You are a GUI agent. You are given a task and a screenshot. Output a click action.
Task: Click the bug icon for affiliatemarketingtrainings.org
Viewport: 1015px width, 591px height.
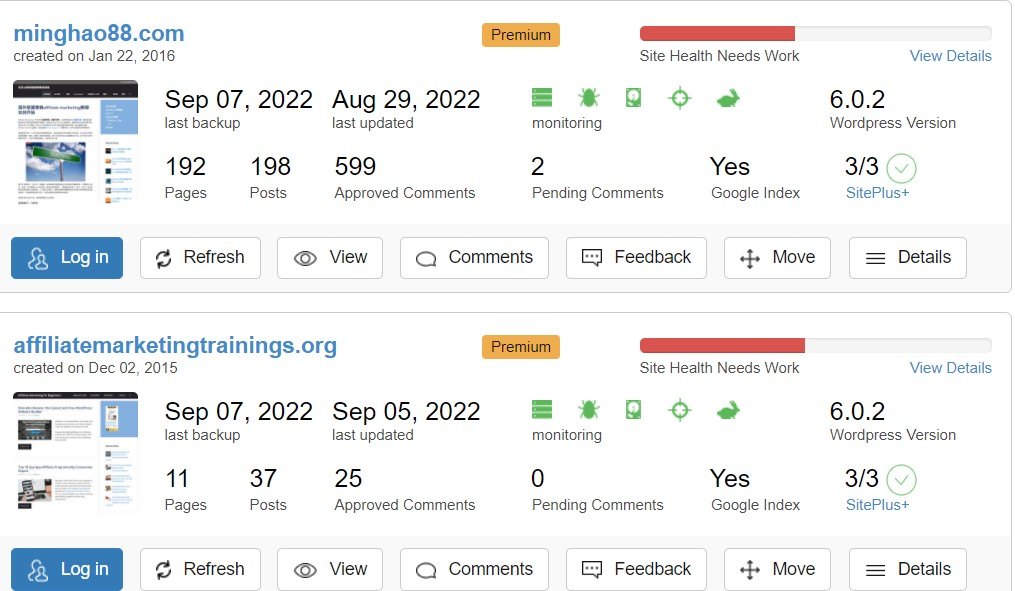pyautogui.click(x=588, y=410)
